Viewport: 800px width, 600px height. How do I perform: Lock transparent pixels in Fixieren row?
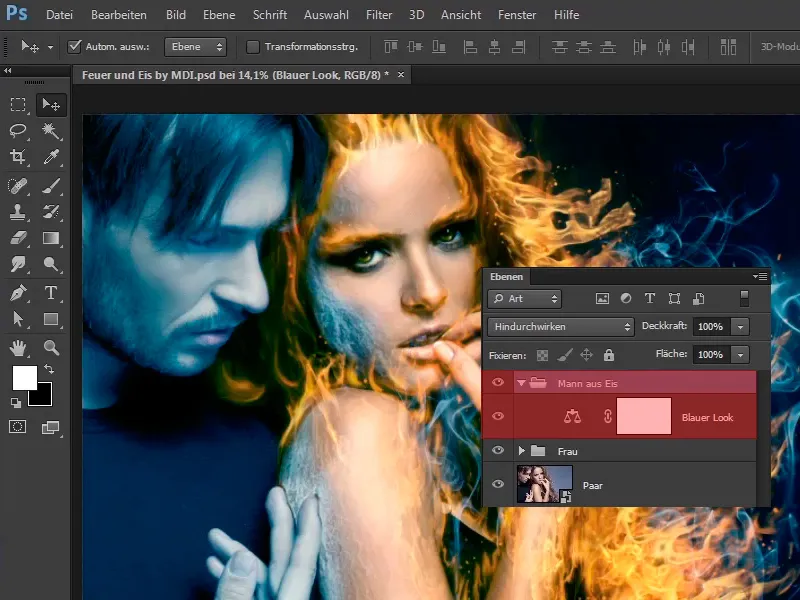pos(542,355)
